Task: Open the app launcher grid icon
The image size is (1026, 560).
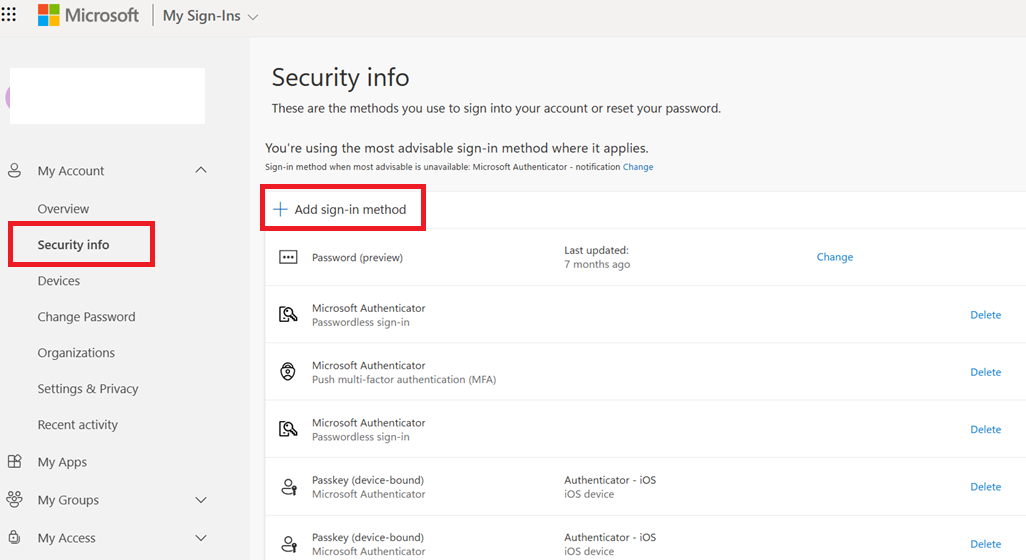Action: 9,16
